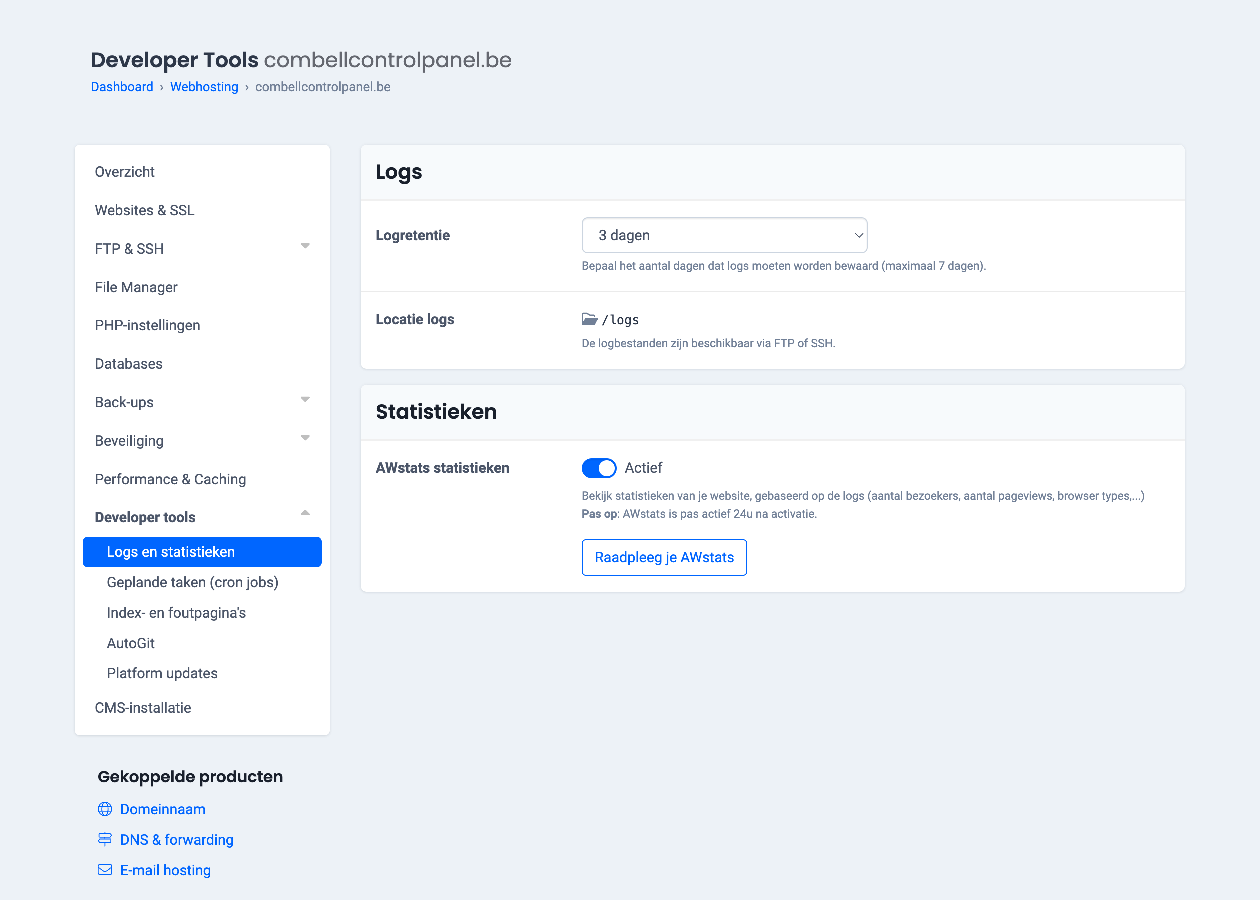Expand the FTP & SSH submenu arrow

(305, 246)
